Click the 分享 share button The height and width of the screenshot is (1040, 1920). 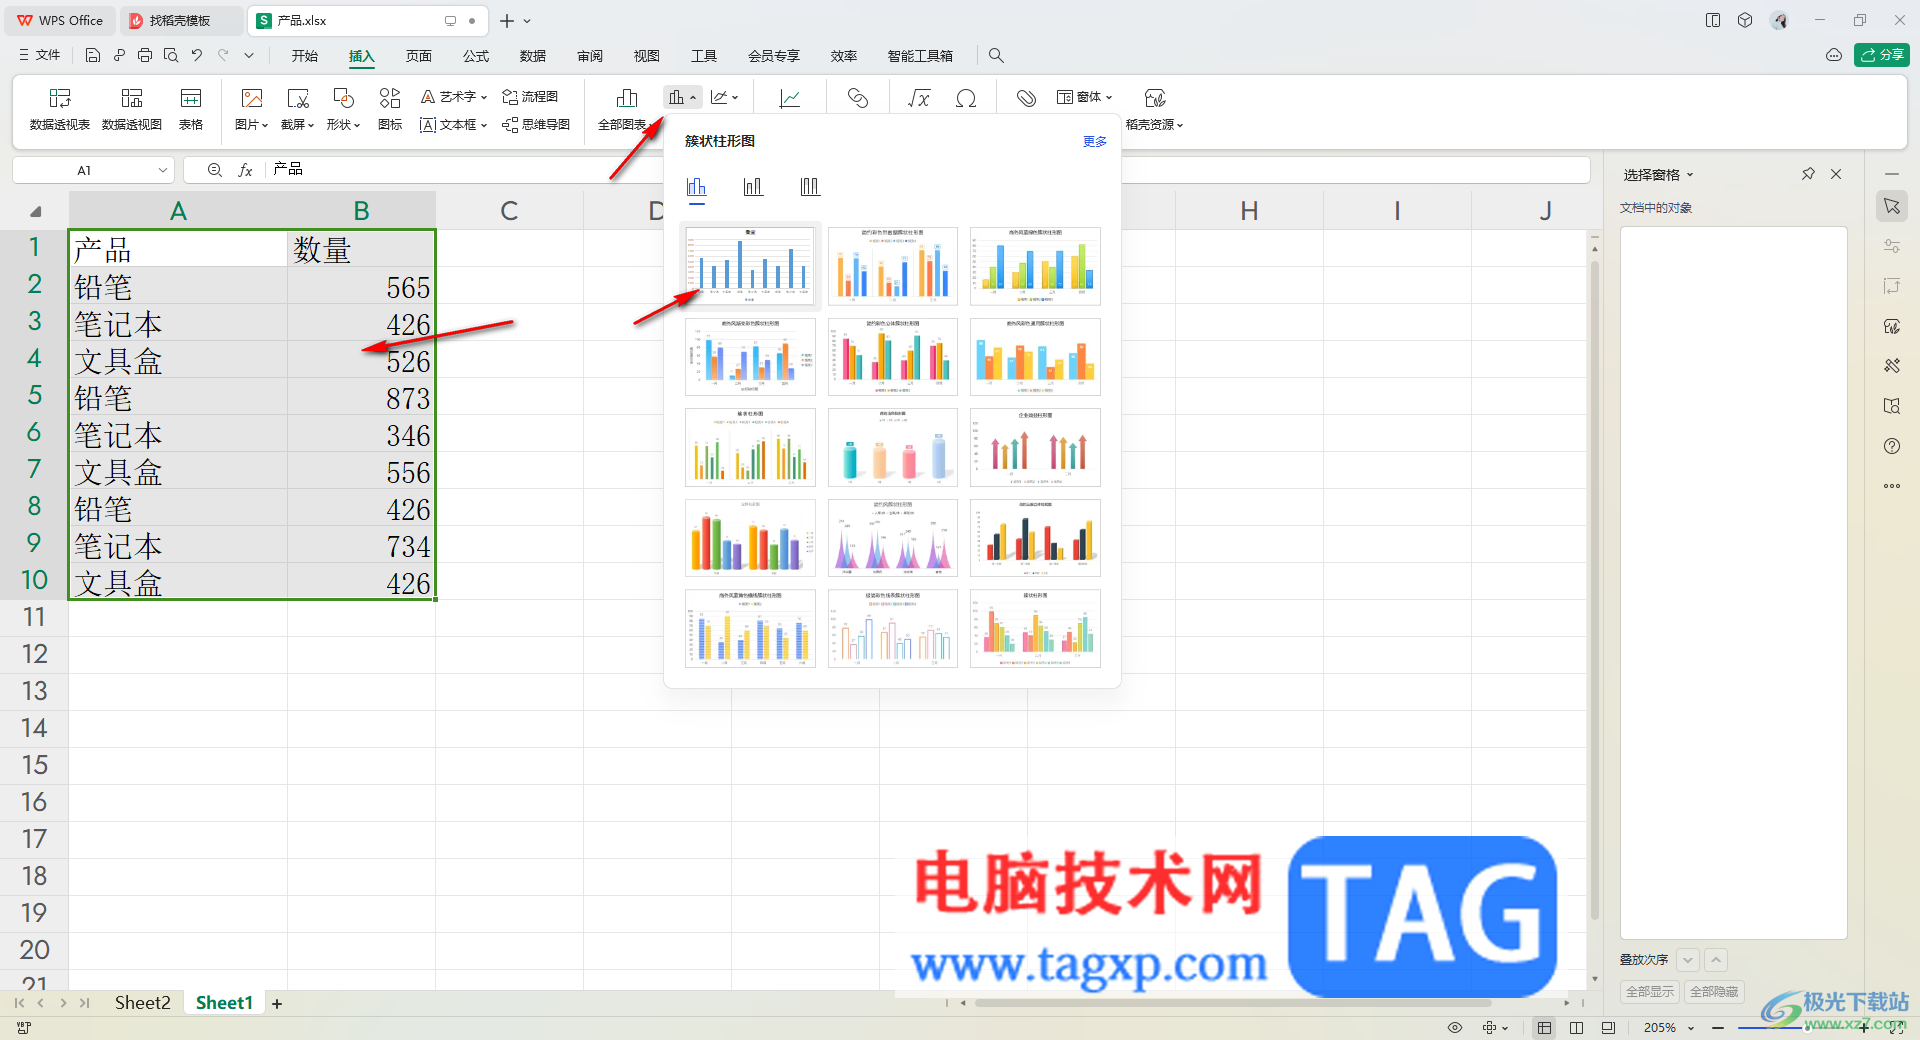(x=1882, y=55)
